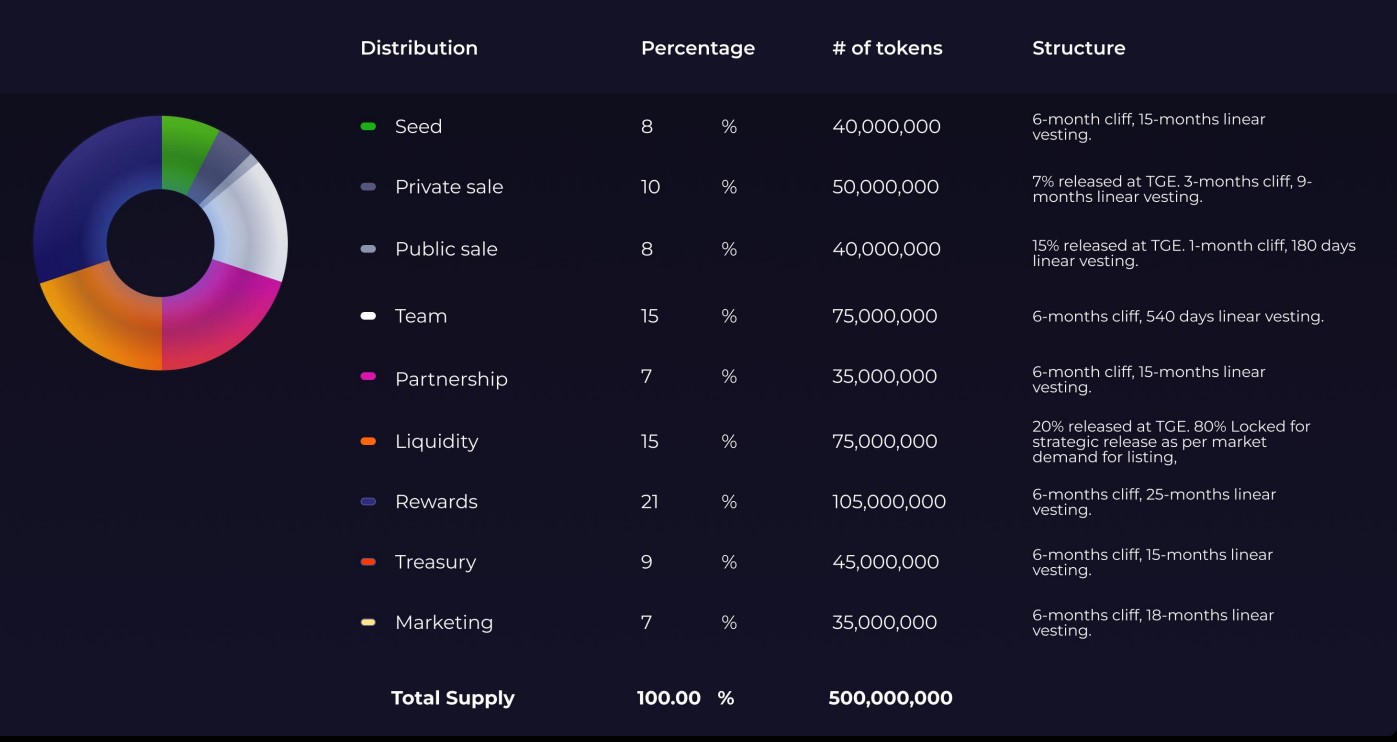Click the Distribution column header
This screenshot has height=742, width=1397.
click(419, 47)
